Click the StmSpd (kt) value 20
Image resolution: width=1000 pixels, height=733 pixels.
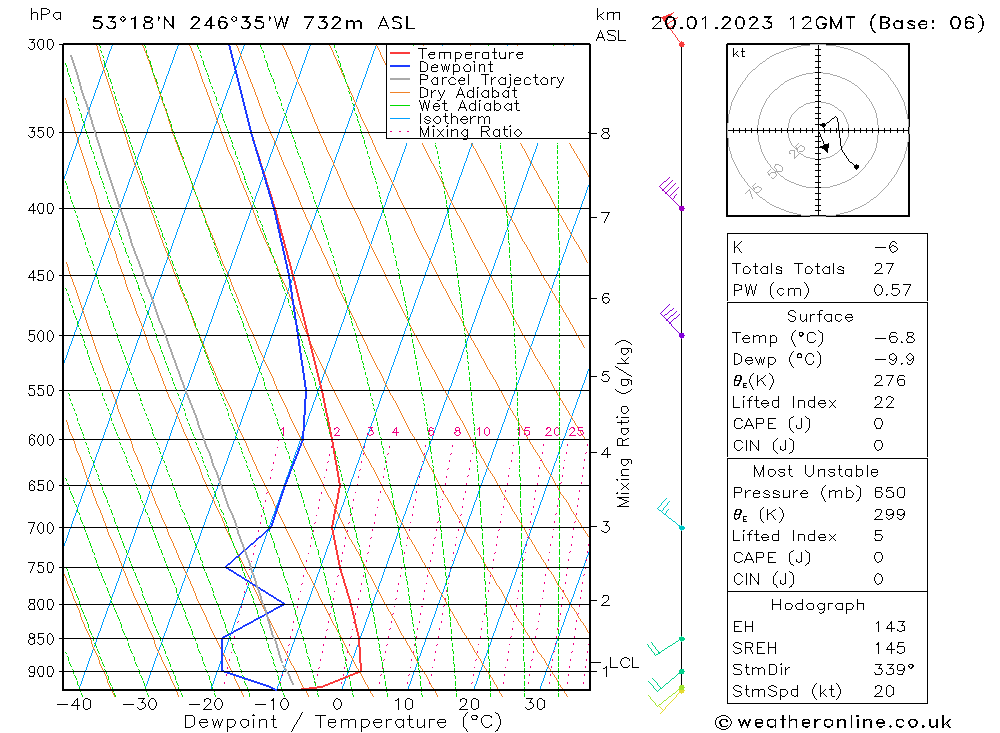[884, 692]
